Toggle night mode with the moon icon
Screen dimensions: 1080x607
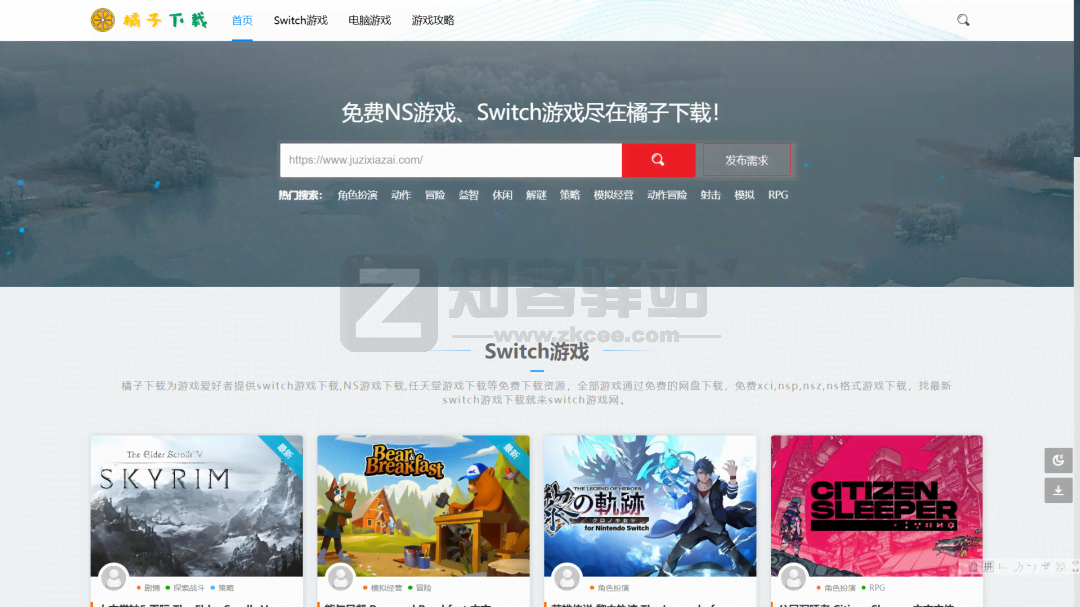(1058, 460)
